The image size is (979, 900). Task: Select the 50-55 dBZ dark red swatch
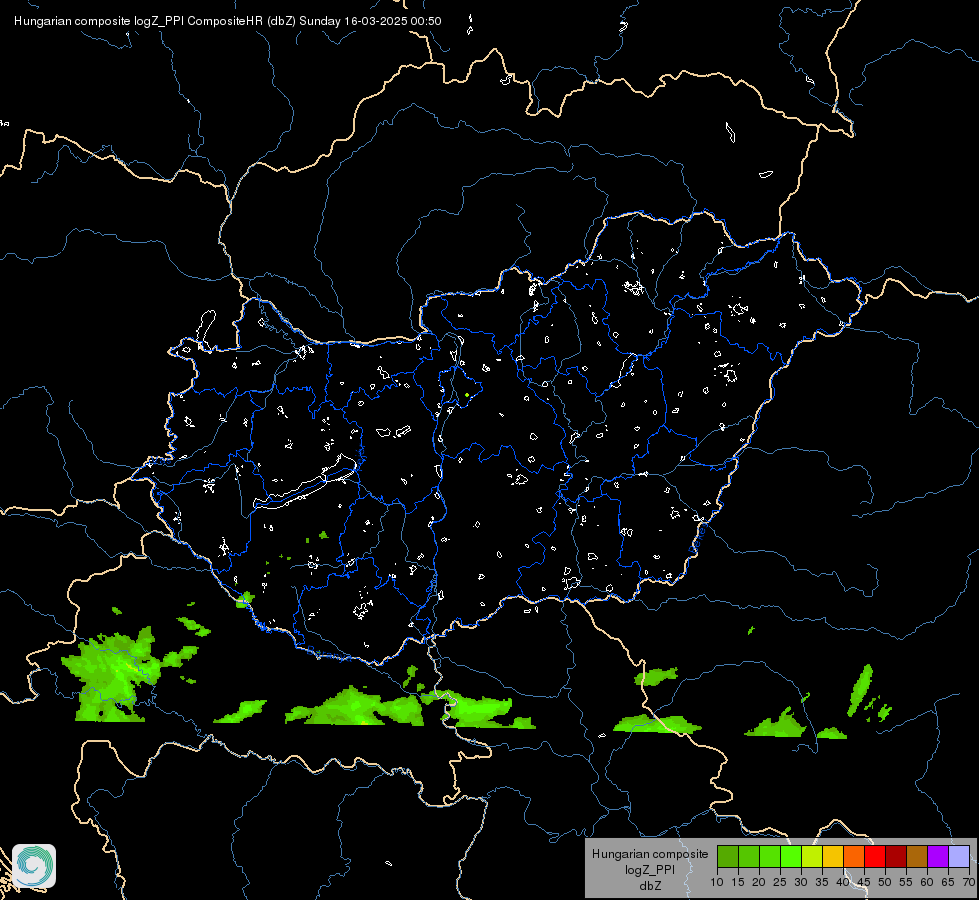(896, 856)
